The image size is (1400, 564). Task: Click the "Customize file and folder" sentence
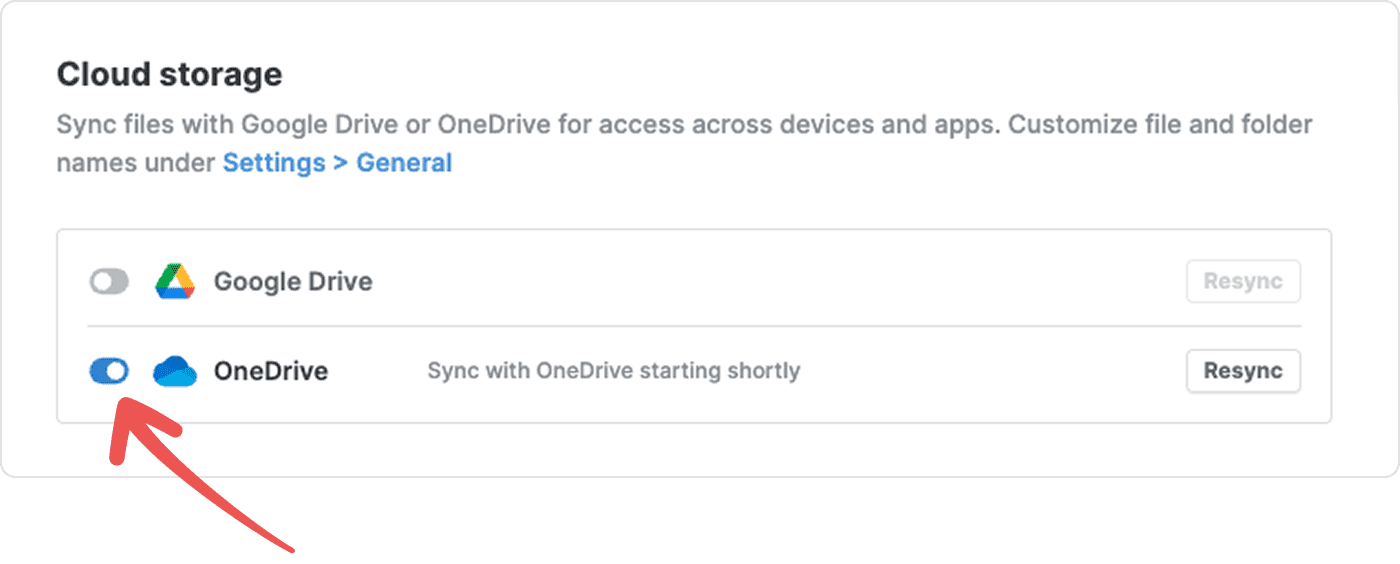coord(1160,126)
